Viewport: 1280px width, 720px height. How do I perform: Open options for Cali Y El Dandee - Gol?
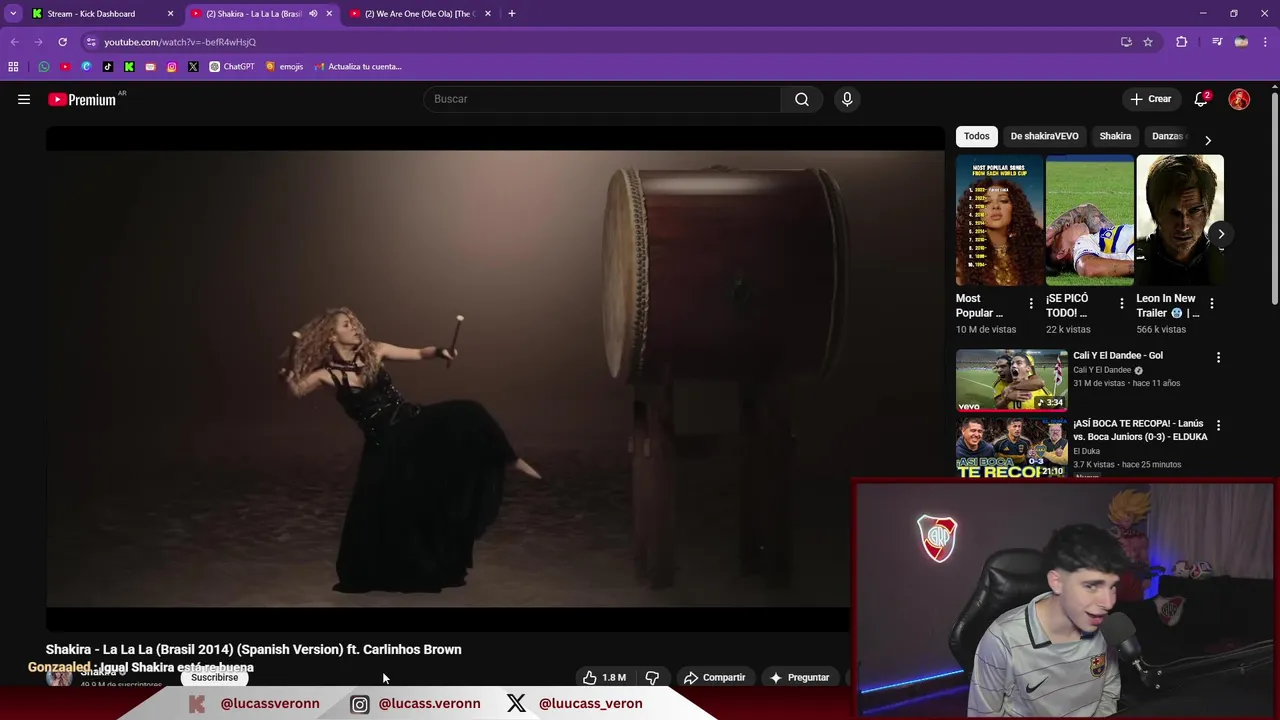1218,357
